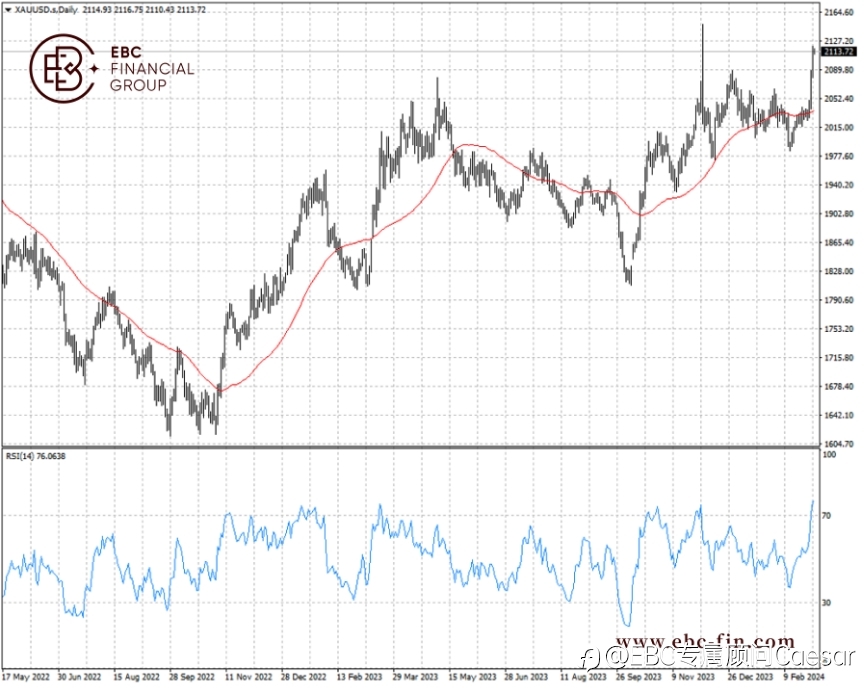Select the 11 Nov 2022 date marker
This screenshot has width=865, height=700.
(249, 677)
